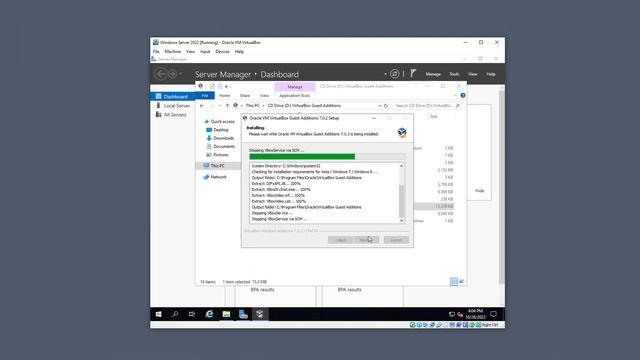Click File Explorer up-directory arrow
This screenshot has height=360, width=640.
click(227, 106)
